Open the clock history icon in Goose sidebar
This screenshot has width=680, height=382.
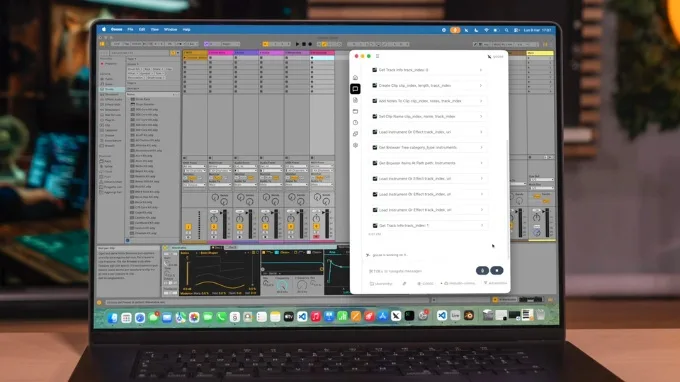coord(355,123)
